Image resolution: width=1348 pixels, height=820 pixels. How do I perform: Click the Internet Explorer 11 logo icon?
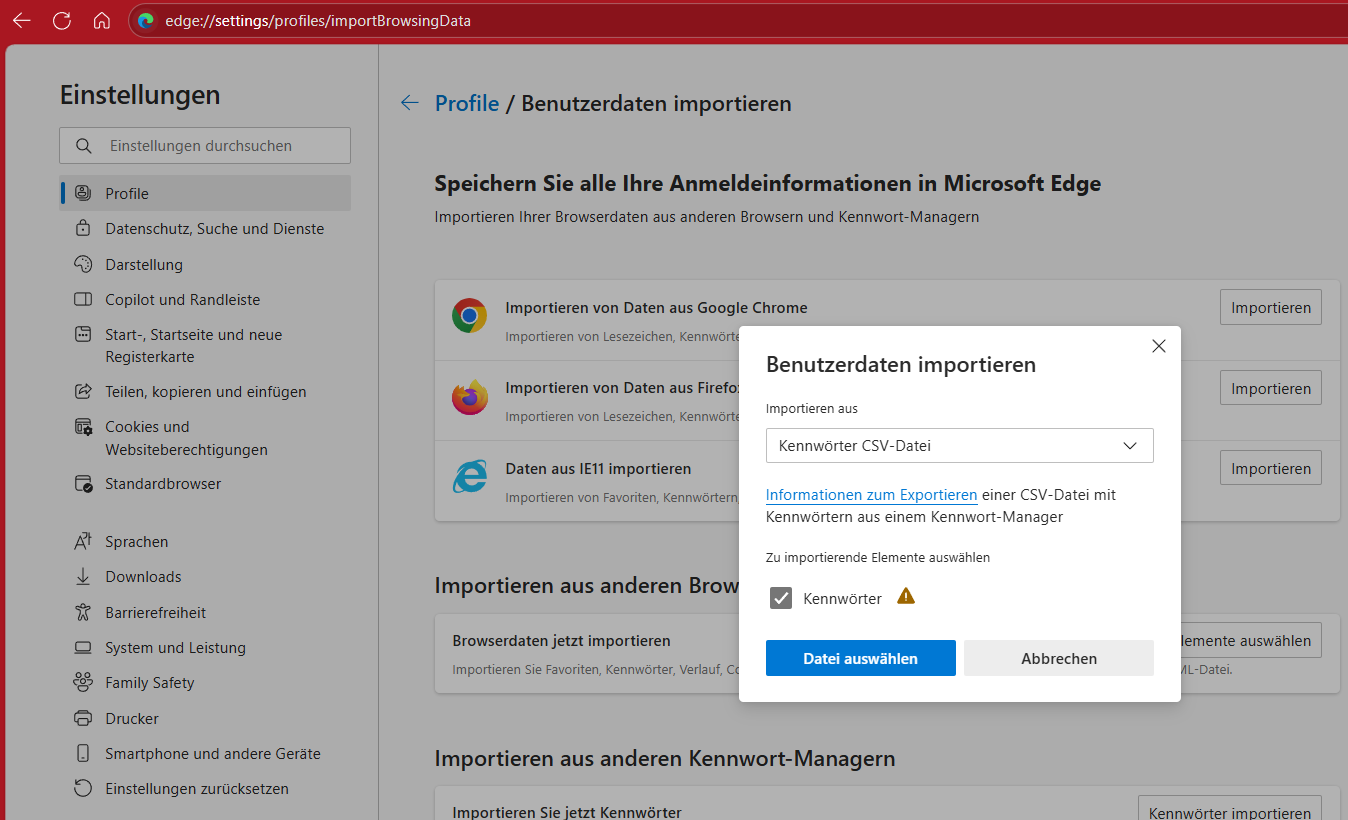click(x=469, y=477)
